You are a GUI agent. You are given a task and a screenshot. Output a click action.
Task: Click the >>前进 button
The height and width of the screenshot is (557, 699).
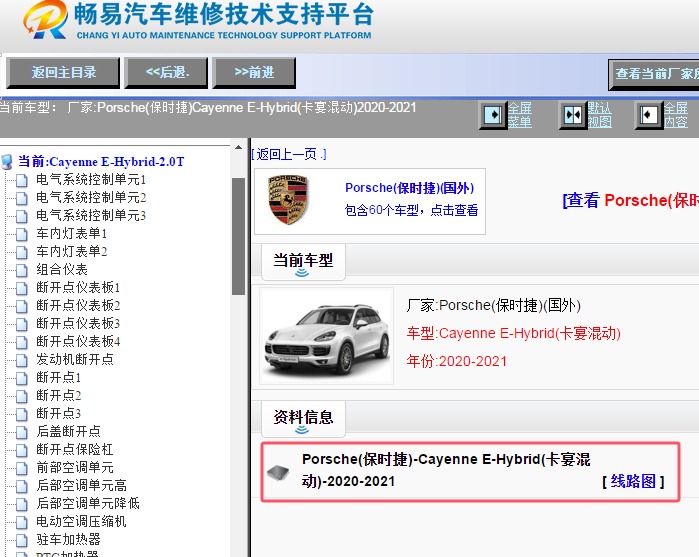pos(255,73)
